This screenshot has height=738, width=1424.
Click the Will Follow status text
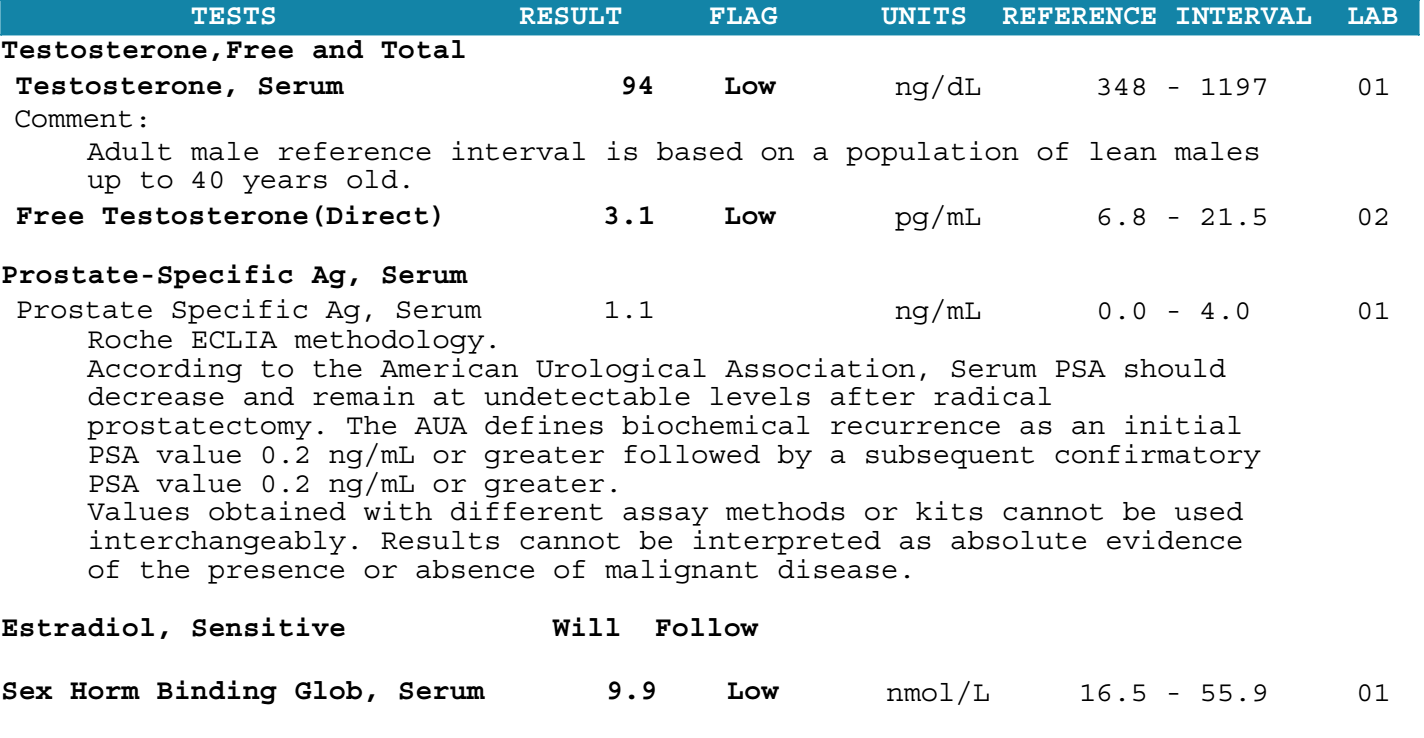coord(655,629)
